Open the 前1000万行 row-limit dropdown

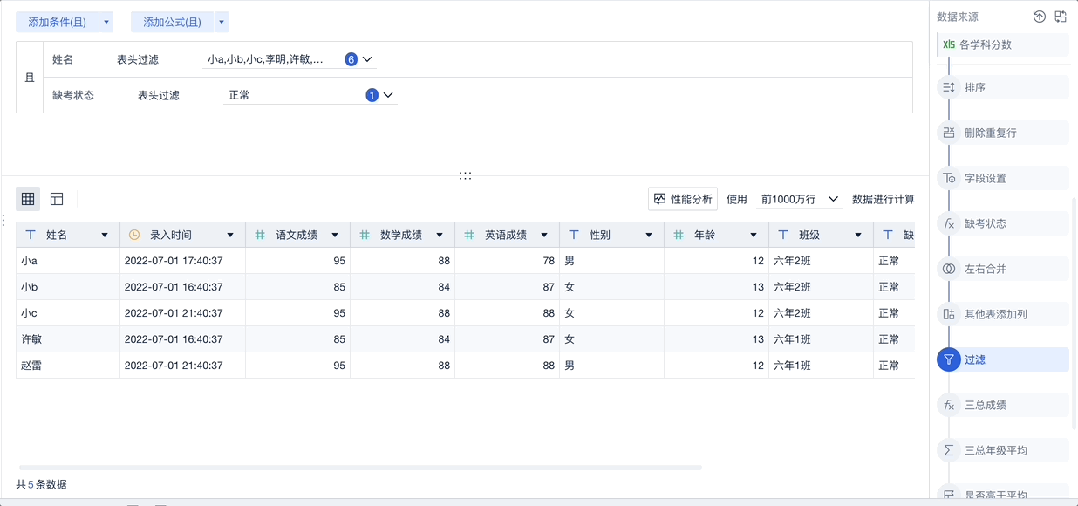point(799,199)
